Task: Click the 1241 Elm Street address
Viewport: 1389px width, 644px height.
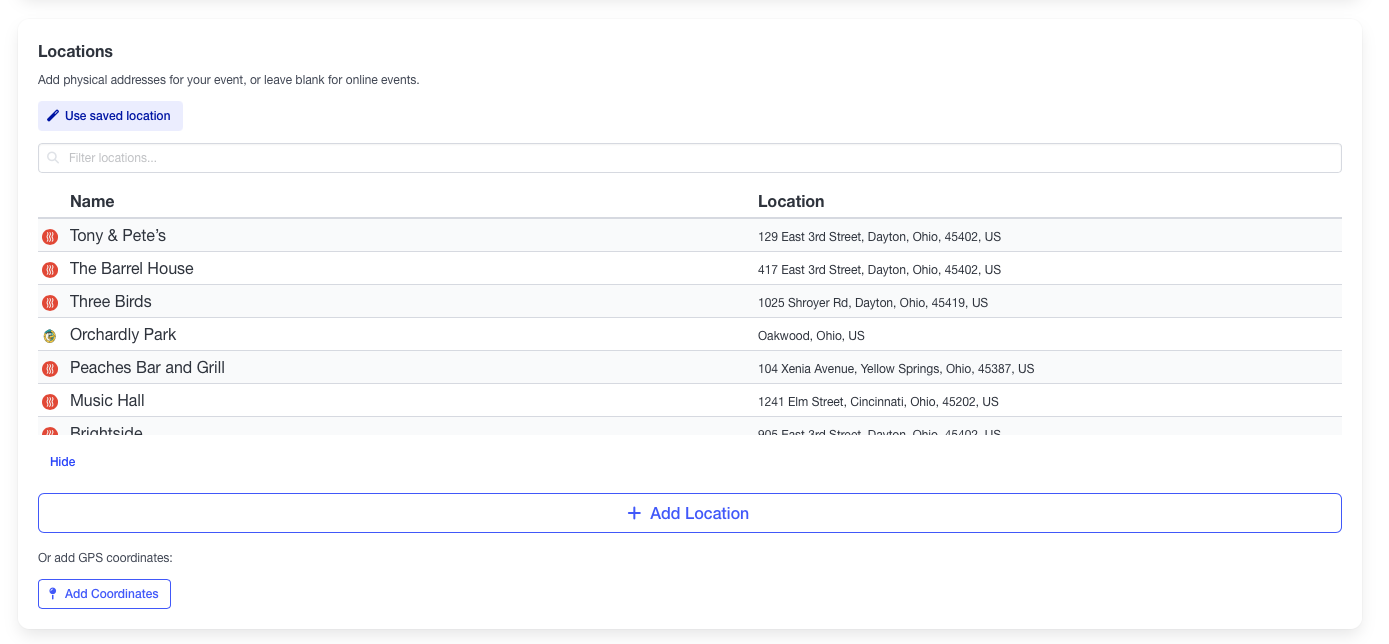Action: 877,402
